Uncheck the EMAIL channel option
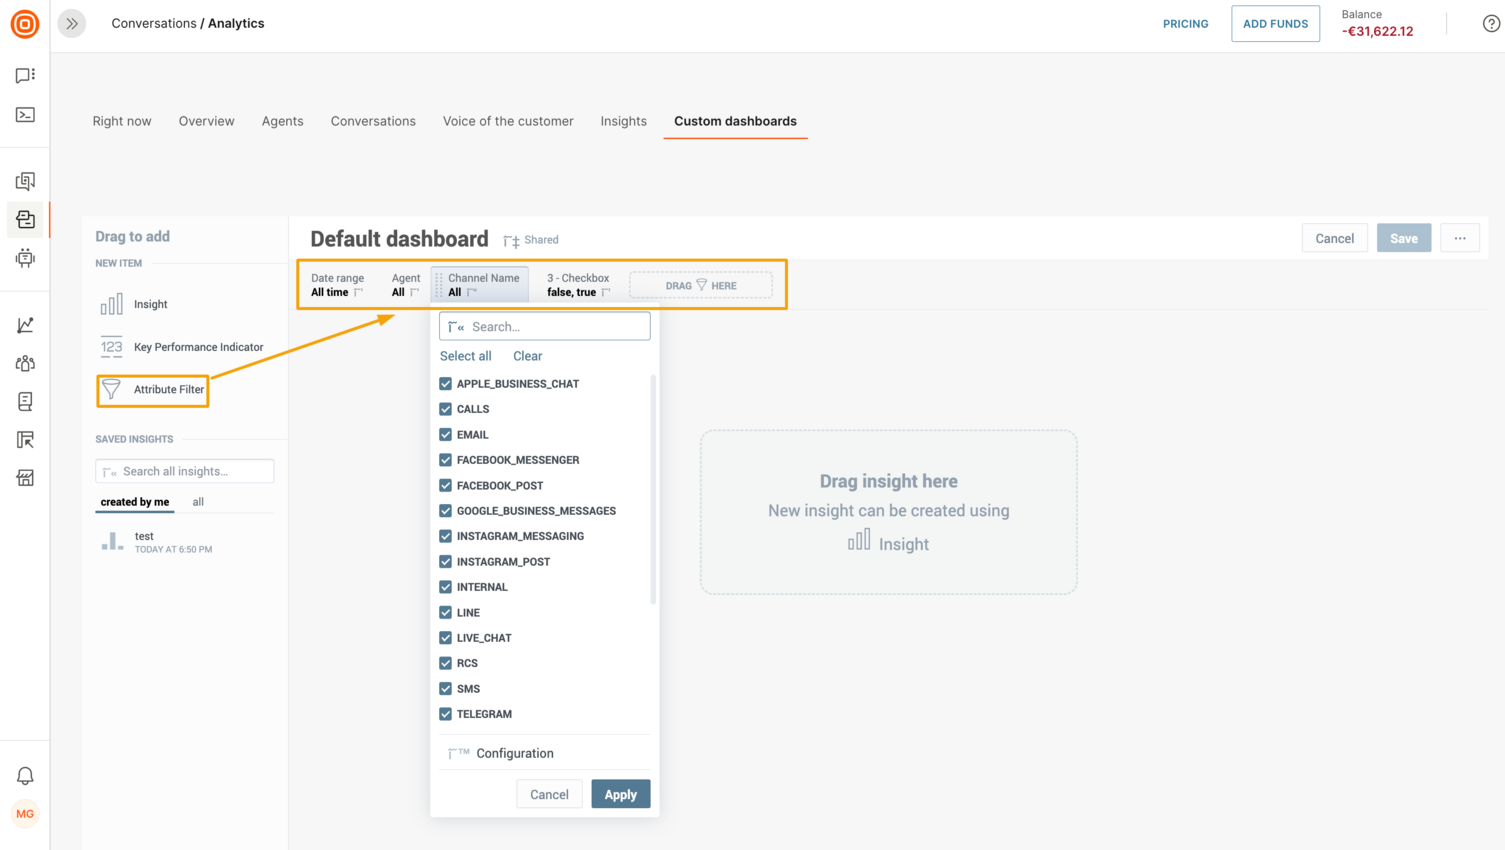This screenshot has width=1505, height=850. [445, 434]
